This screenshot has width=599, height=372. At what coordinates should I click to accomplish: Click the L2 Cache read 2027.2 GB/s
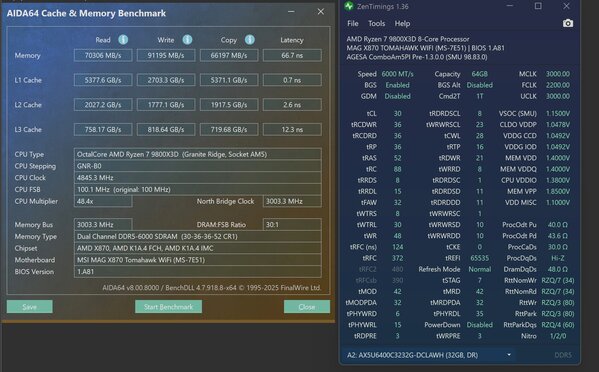(x=103, y=105)
